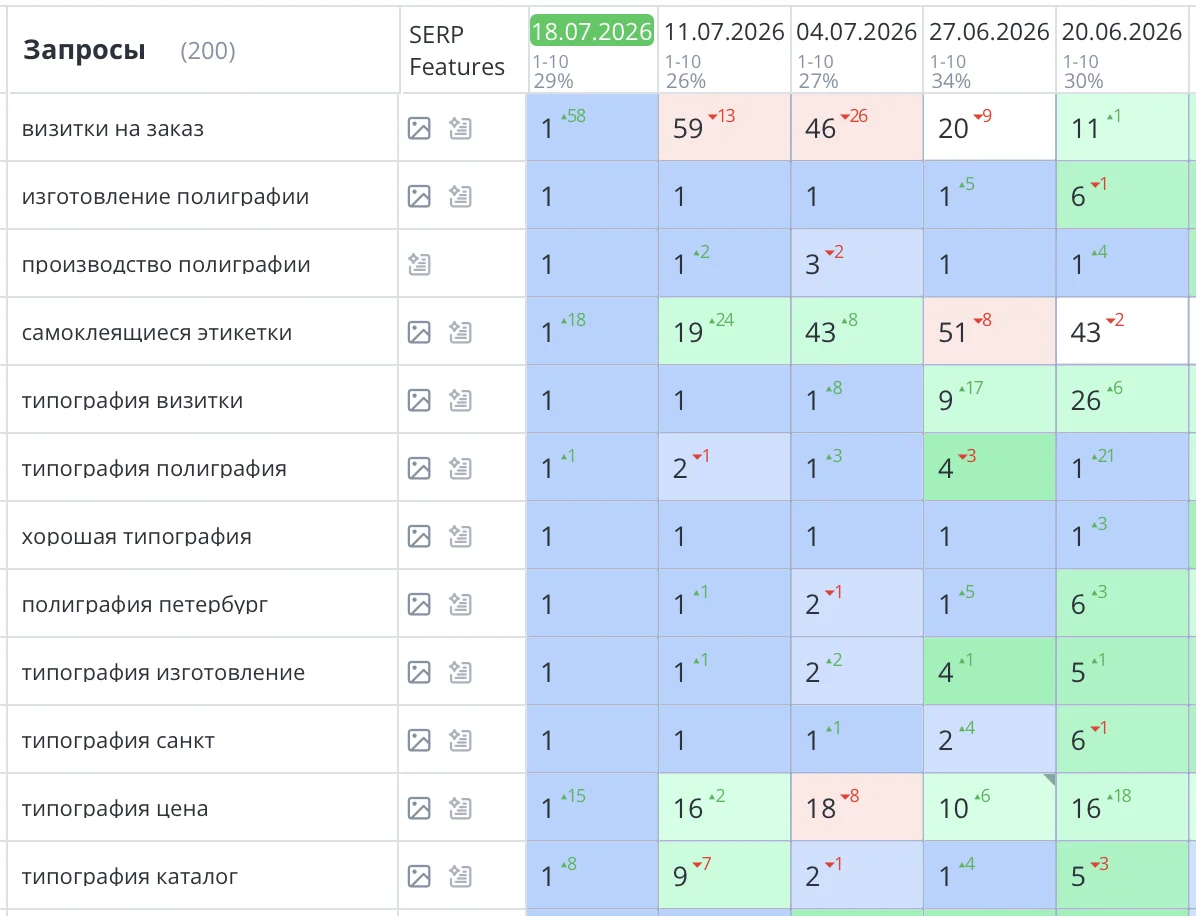
Task: Click image icon for полиграфия петербург row
Action: click(x=419, y=604)
